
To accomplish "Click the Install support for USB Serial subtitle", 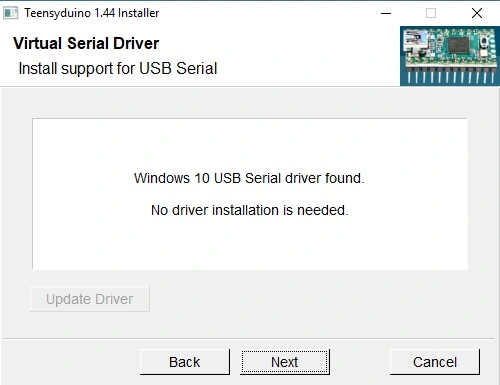I will pyautogui.click(x=118, y=69).
